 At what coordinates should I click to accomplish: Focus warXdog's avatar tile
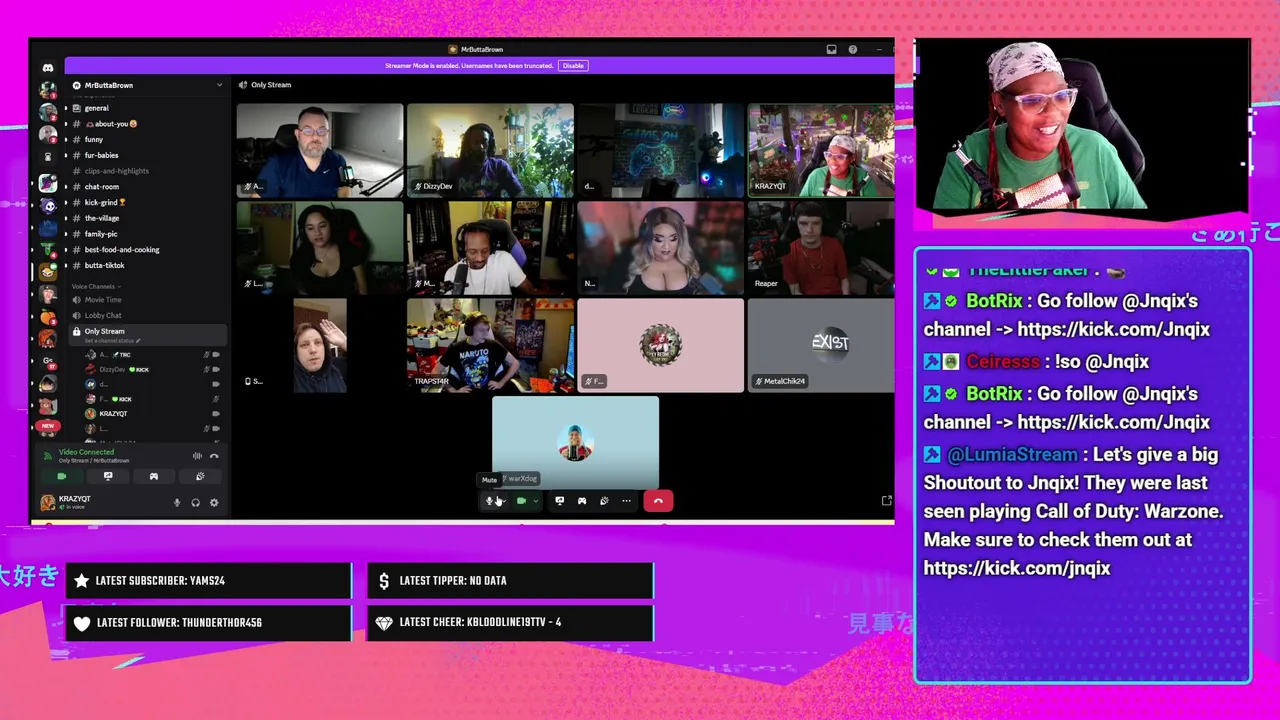pyautogui.click(x=575, y=442)
